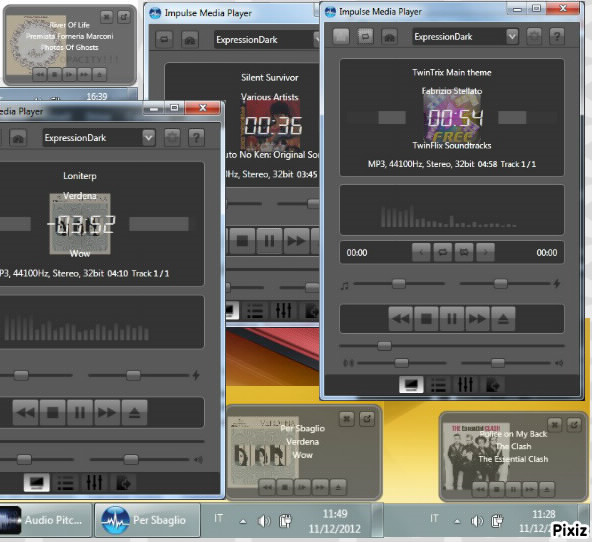Image resolution: width=592 pixels, height=542 pixels.
Task: Click tray volume speaker beside 11:49 clock
Action: 264,521
